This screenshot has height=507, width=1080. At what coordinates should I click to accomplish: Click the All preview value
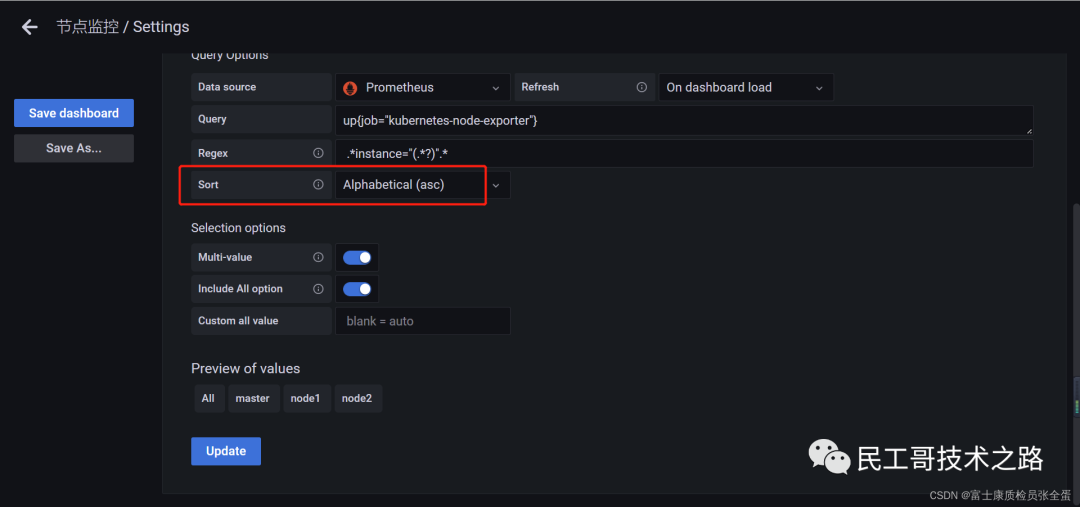click(209, 398)
